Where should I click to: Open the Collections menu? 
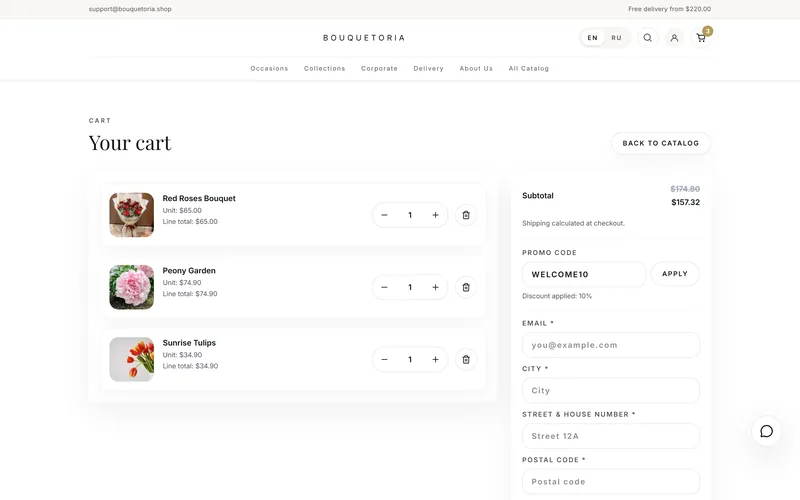point(324,68)
